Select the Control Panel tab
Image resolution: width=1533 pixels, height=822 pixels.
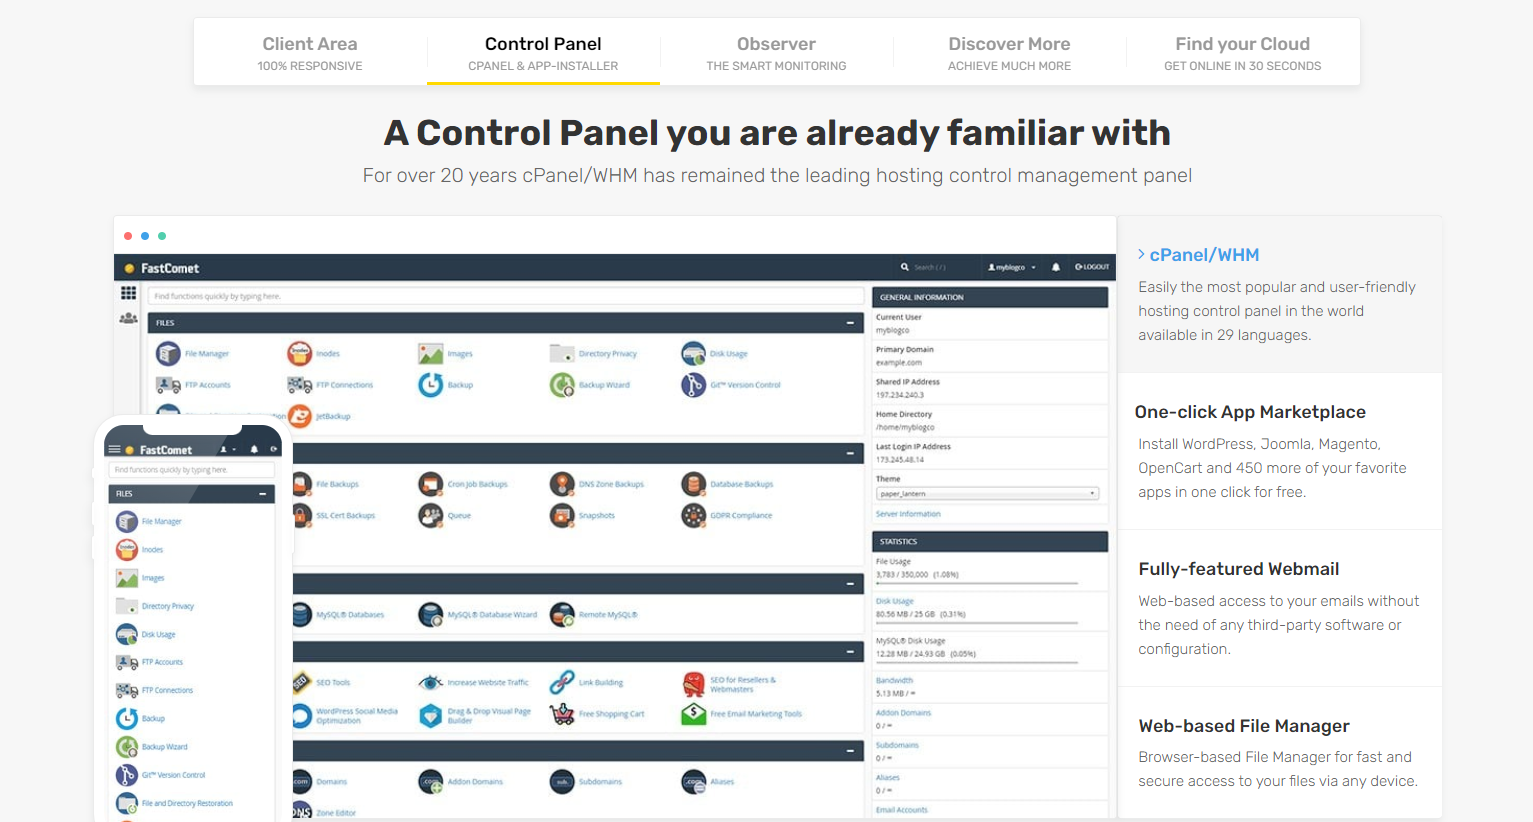(543, 53)
